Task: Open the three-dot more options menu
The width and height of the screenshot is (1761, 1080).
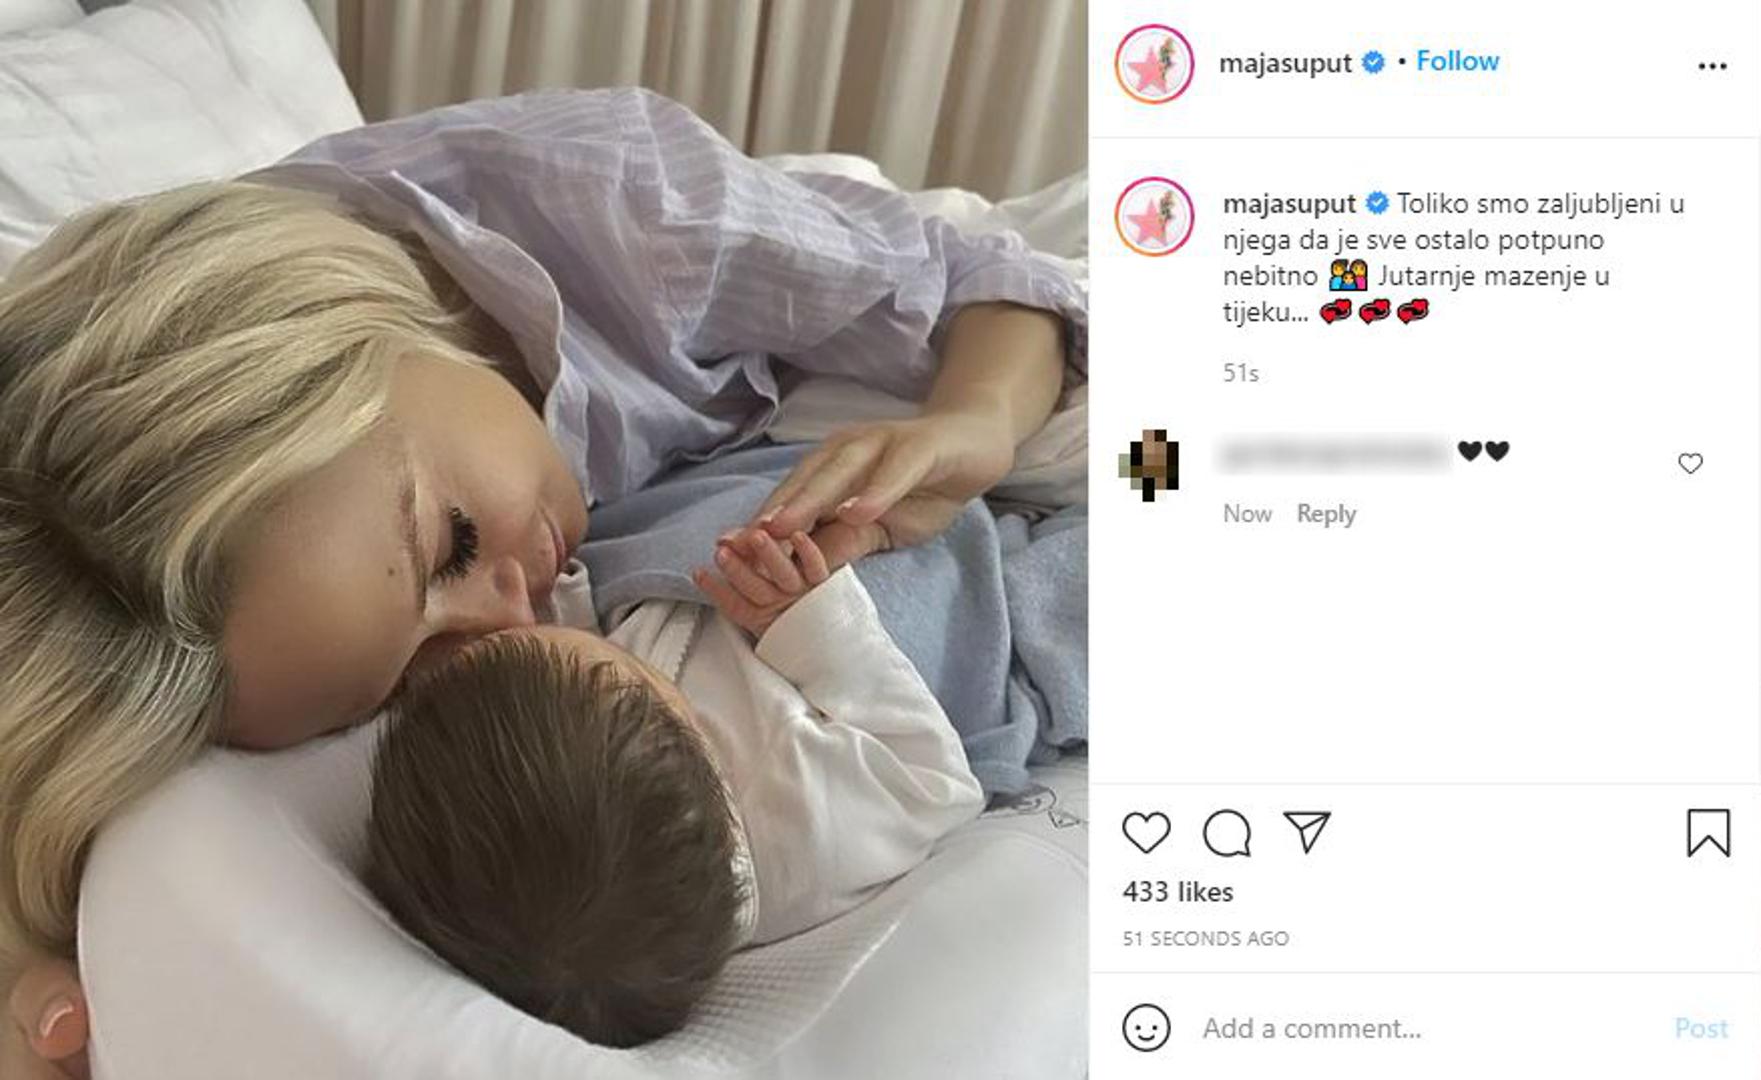Action: (x=1712, y=66)
